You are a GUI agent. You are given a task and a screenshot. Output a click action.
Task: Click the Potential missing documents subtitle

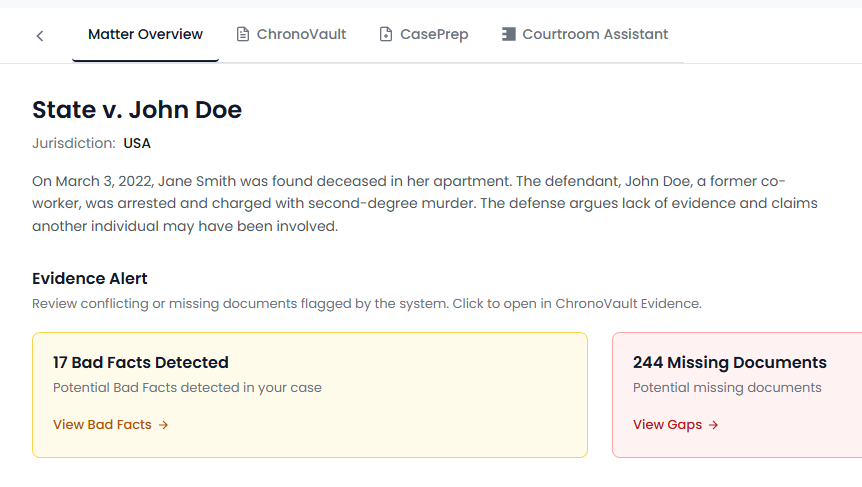pyautogui.click(x=727, y=388)
